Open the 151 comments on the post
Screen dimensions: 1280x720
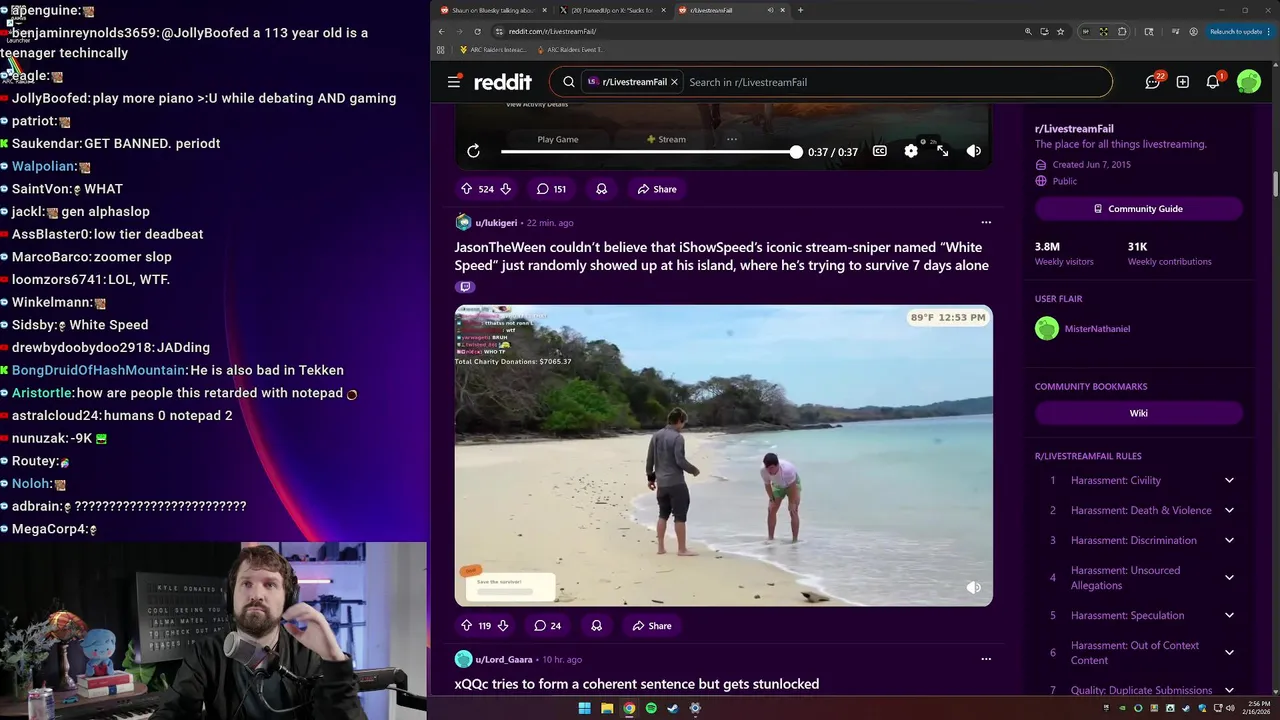coord(551,189)
